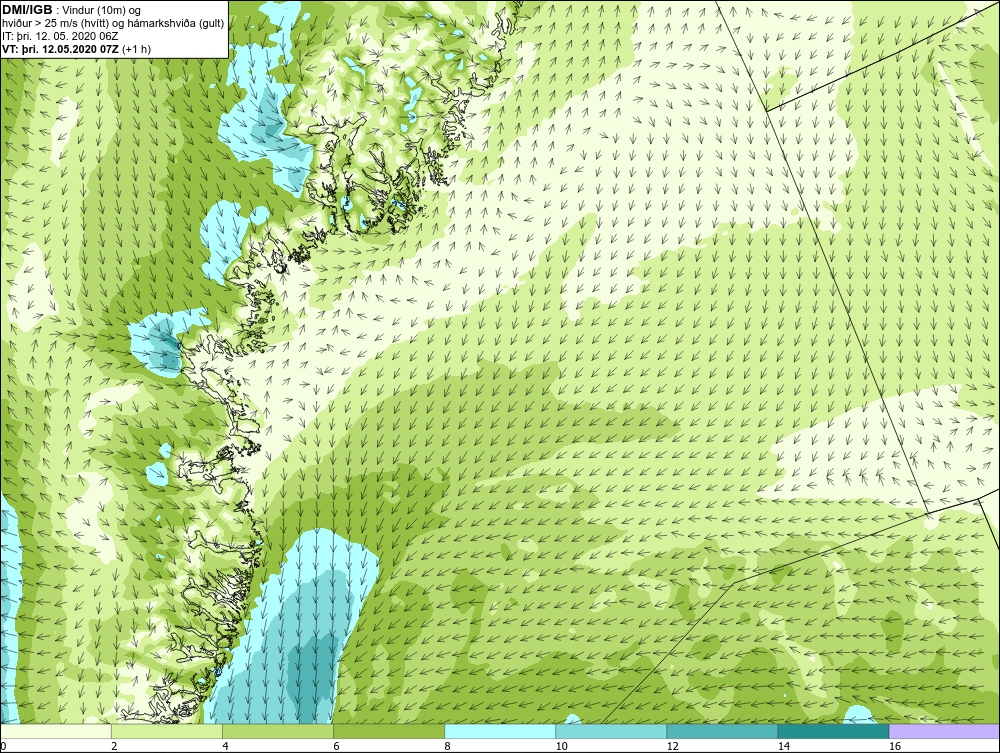The image size is (1000, 753).
Task: Click the IT: þri. 12. 05. 2020 06Z line
Action: pyautogui.click(x=60, y=36)
